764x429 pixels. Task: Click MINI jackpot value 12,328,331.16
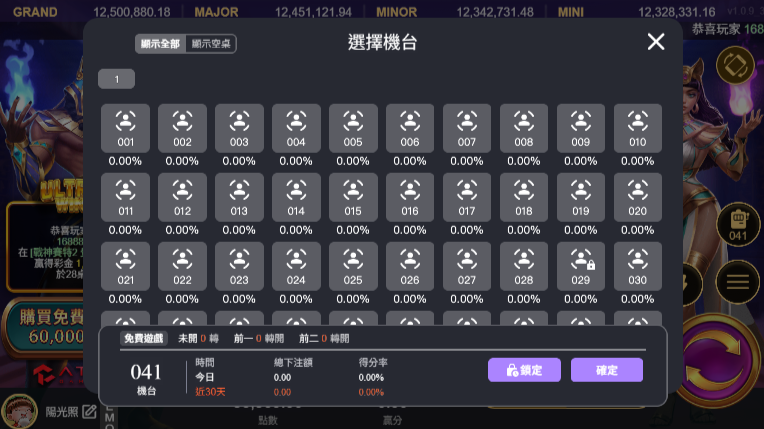(x=676, y=12)
